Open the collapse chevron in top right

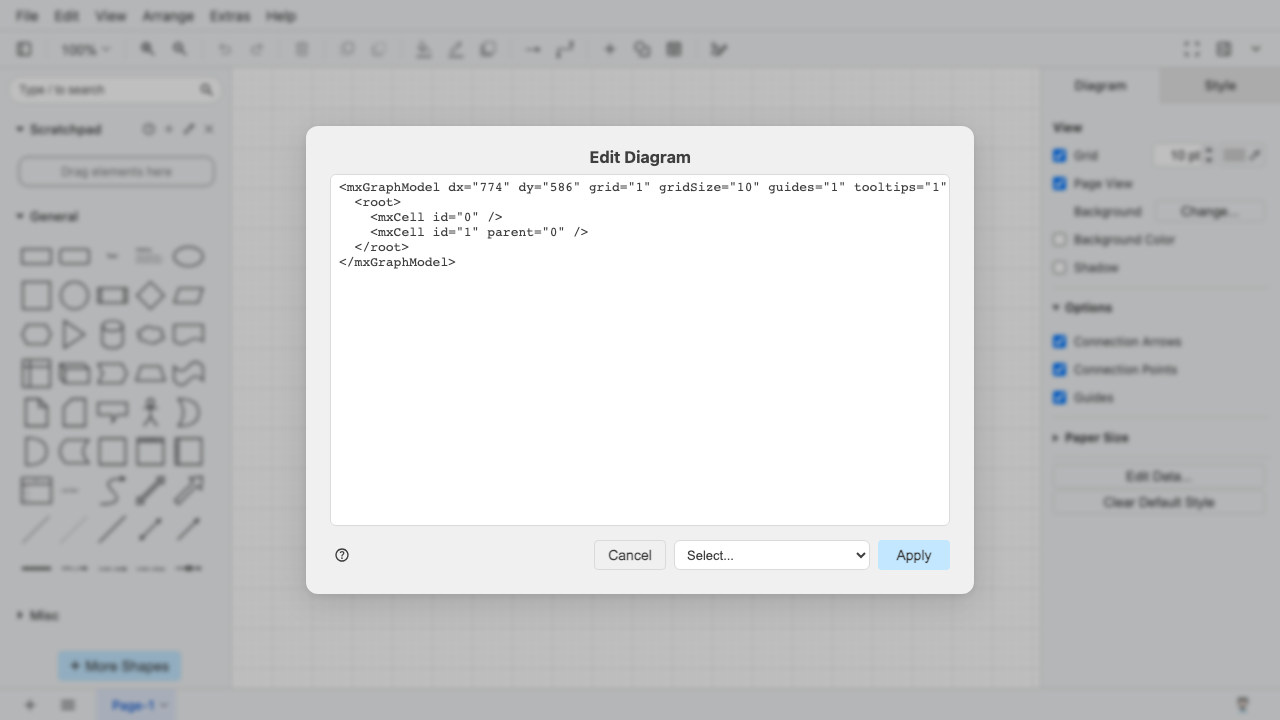[x=1257, y=49]
